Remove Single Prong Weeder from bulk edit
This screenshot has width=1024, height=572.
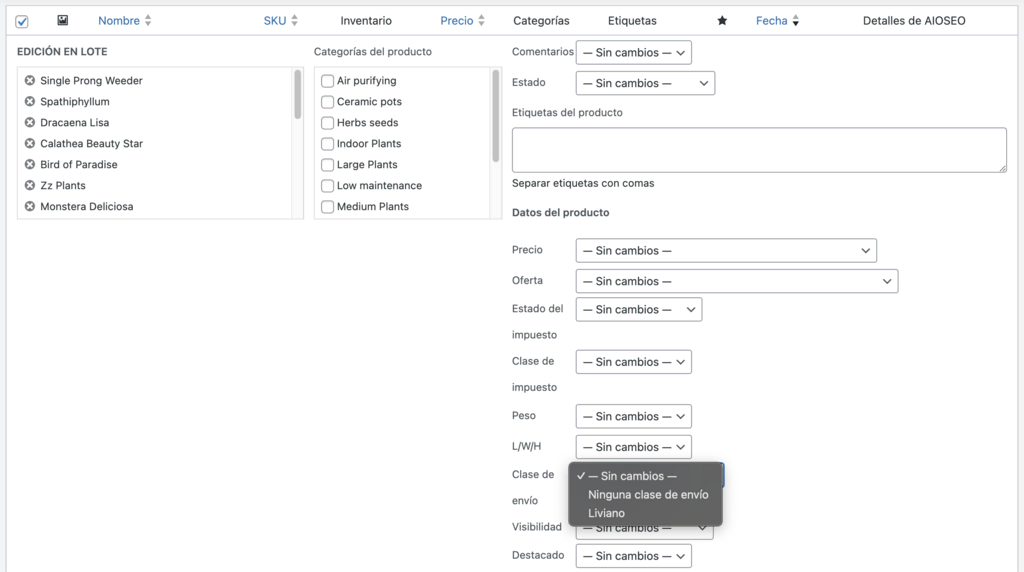pyautogui.click(x=30, y=81)
